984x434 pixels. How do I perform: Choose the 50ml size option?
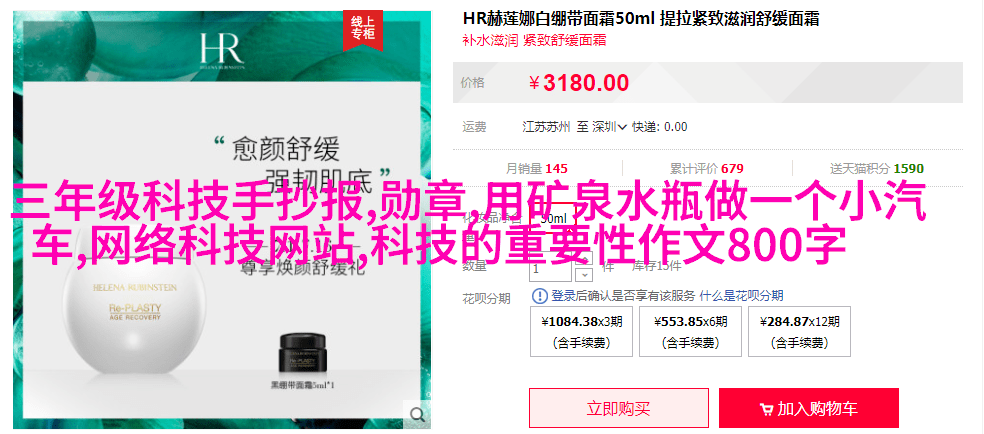[x=552, y=219]
